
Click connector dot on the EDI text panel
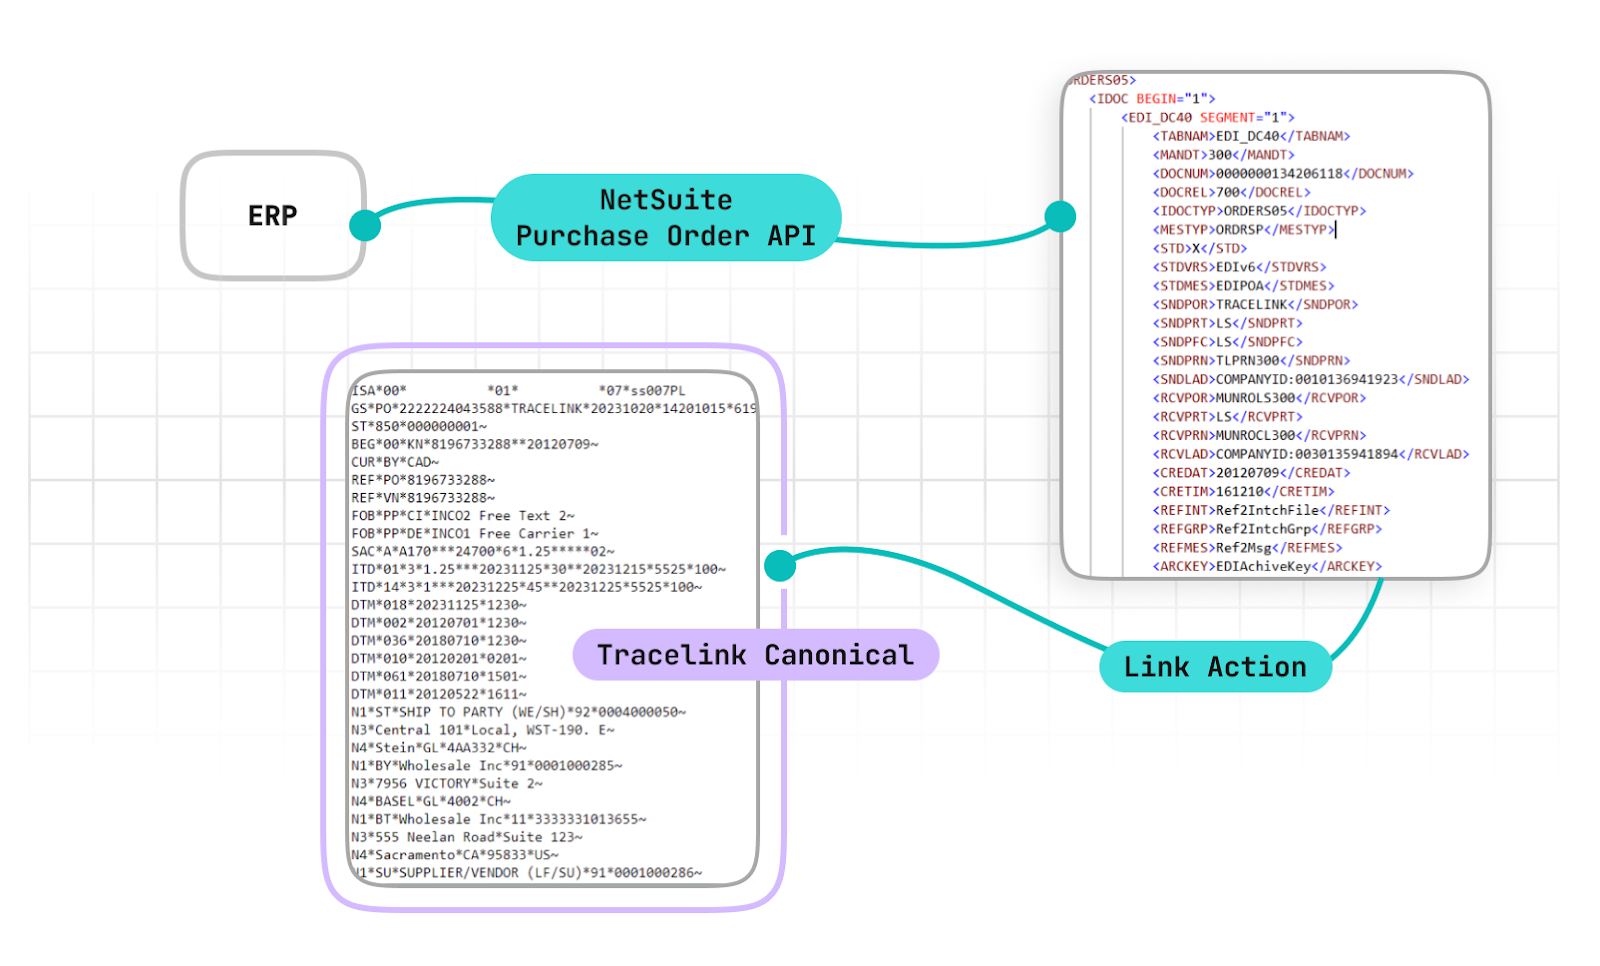[780, 565]
